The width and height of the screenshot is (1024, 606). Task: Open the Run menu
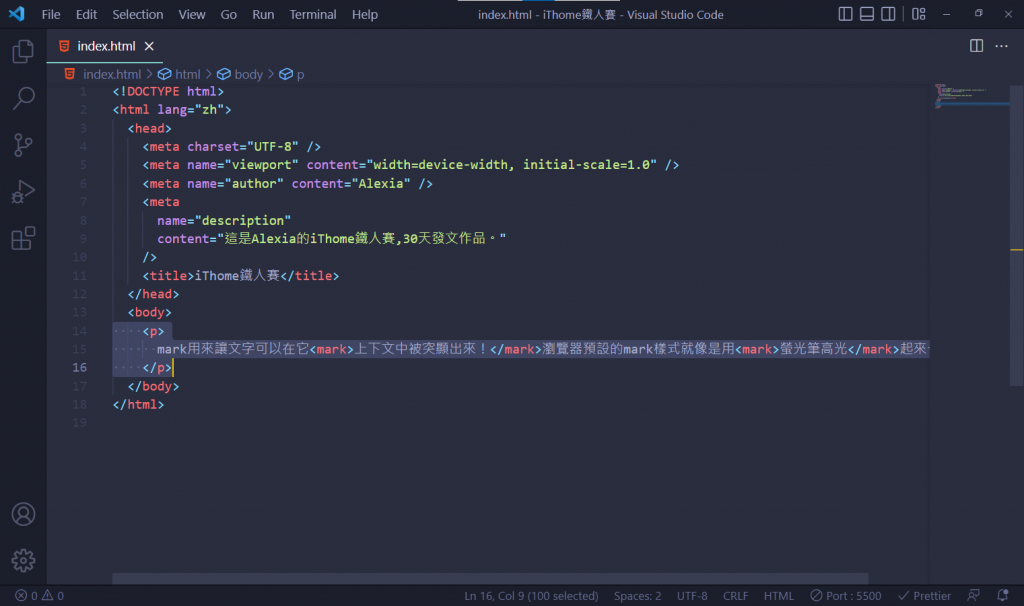[263, 14]
